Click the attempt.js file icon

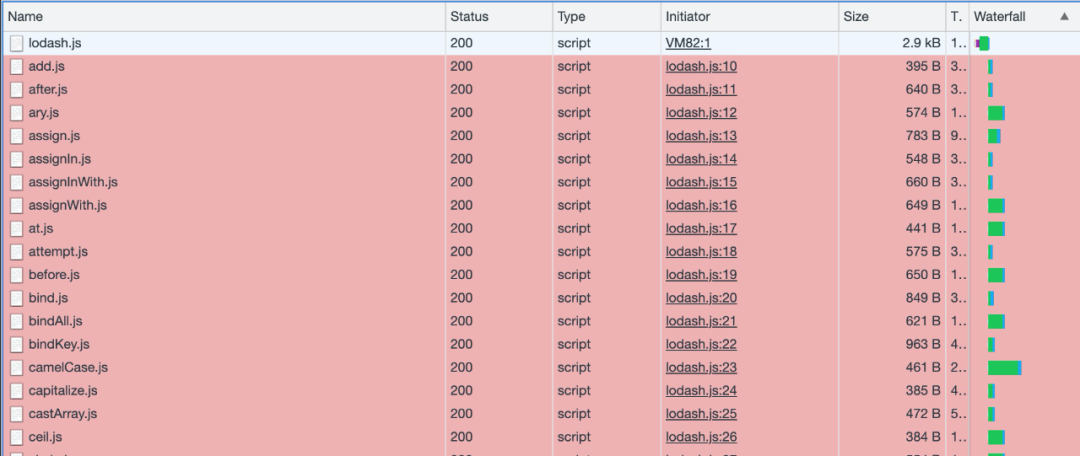[x=17, y=252]
